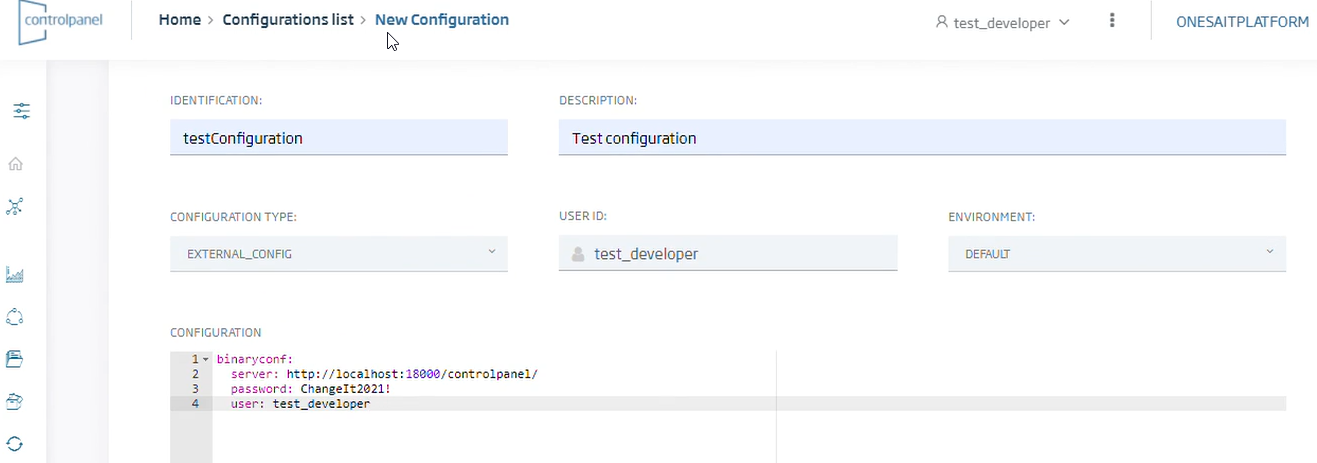Click the controlpanel logo
Viewport: 1317px width, 463px height.
coord(60,22)
